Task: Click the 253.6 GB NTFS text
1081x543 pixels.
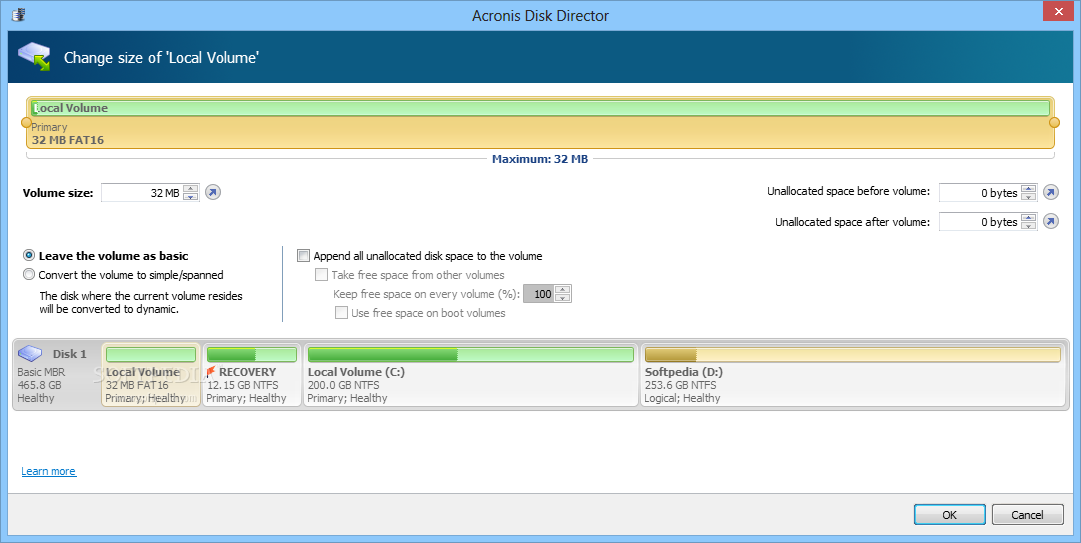Action: 680,385
